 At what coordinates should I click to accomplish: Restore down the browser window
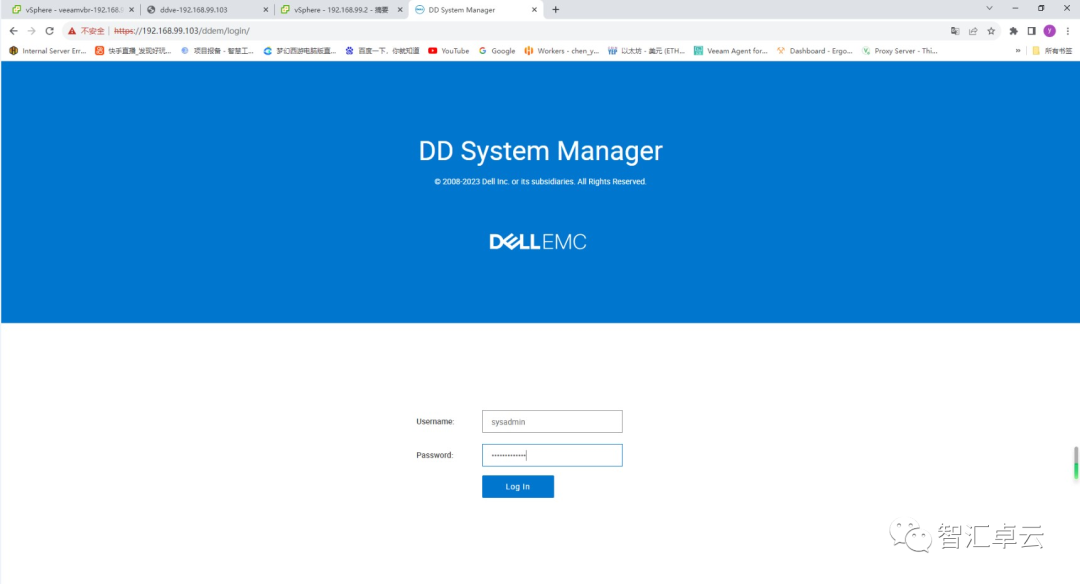click(x=1041, y=8)
